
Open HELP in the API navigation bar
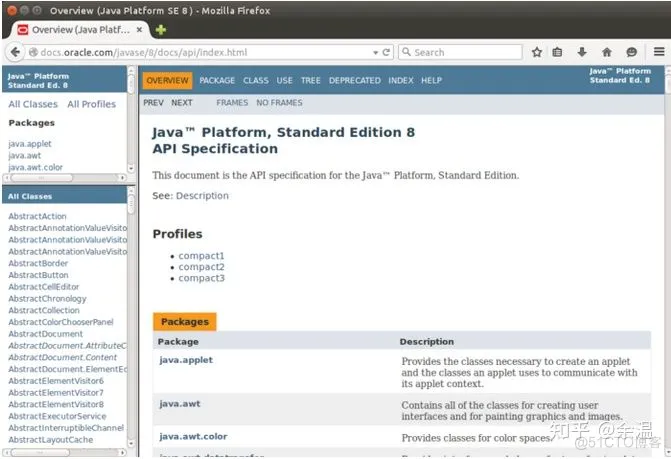(x=431, y=80)
